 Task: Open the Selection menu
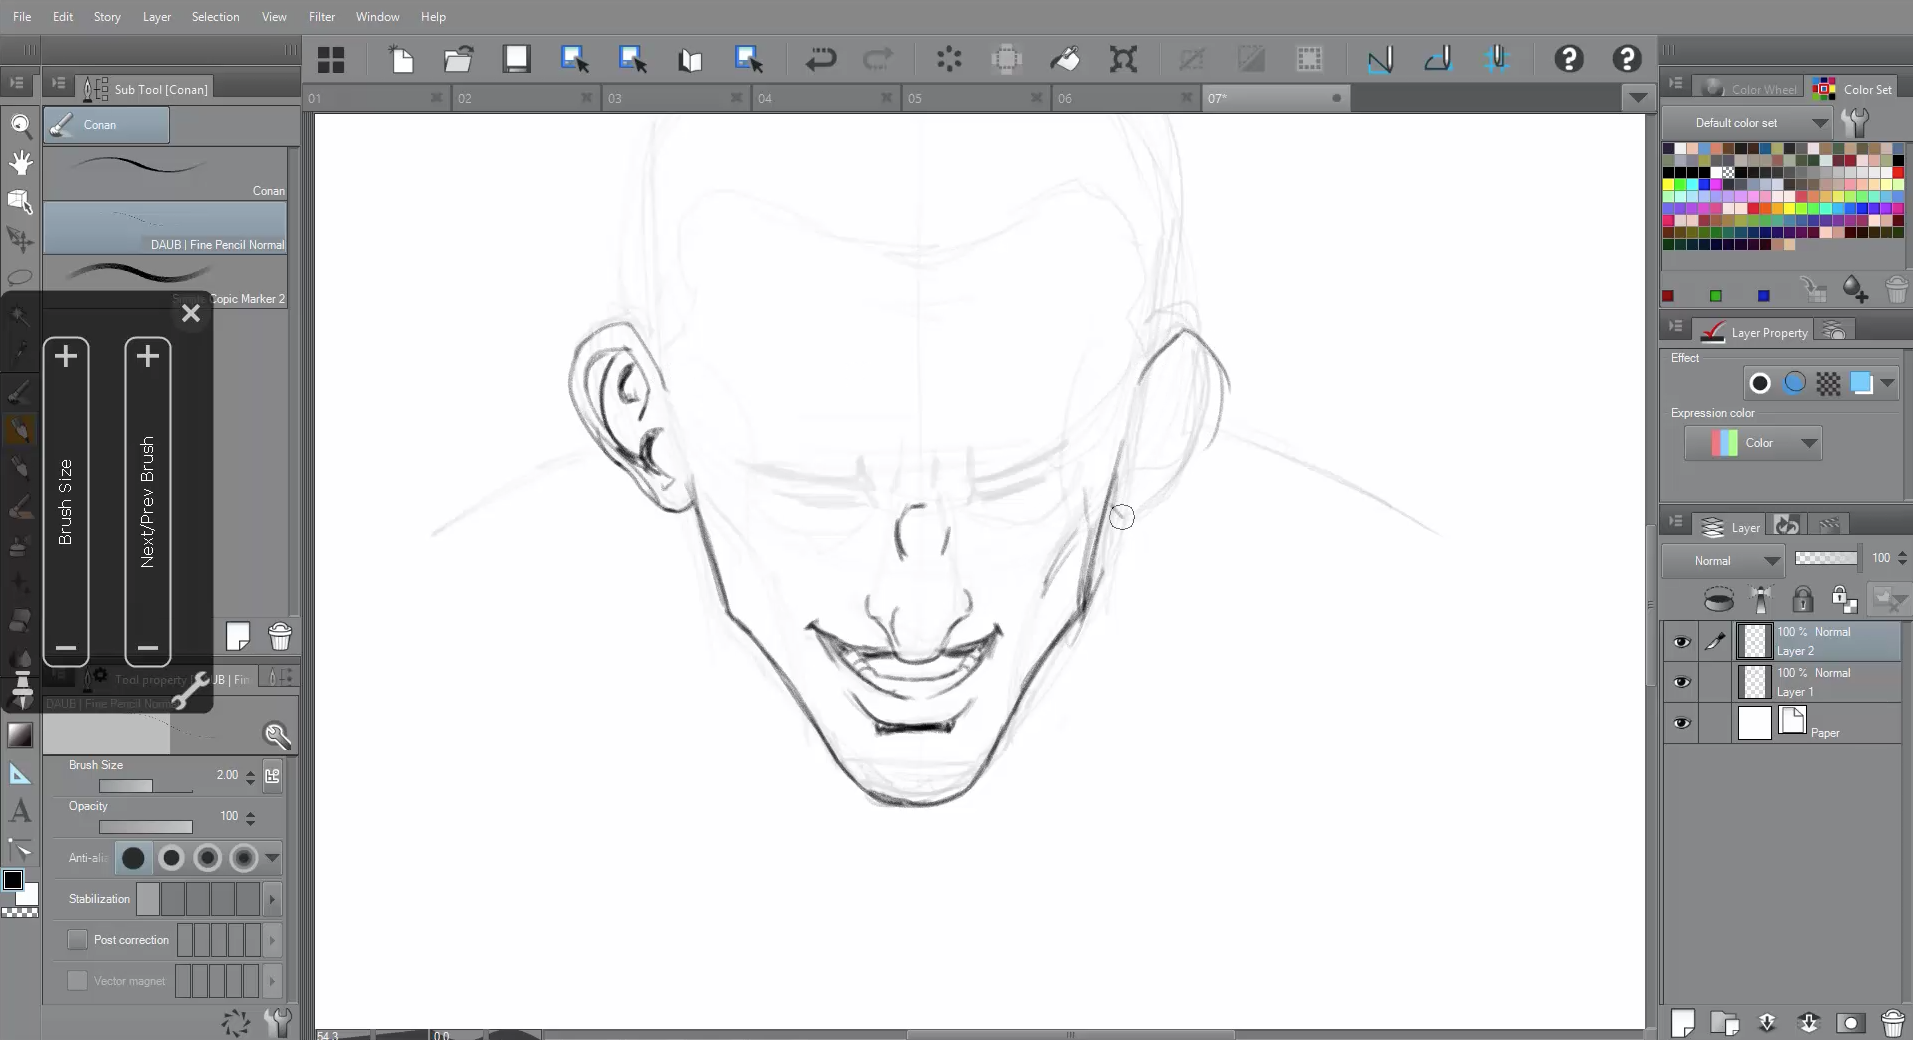215,16
